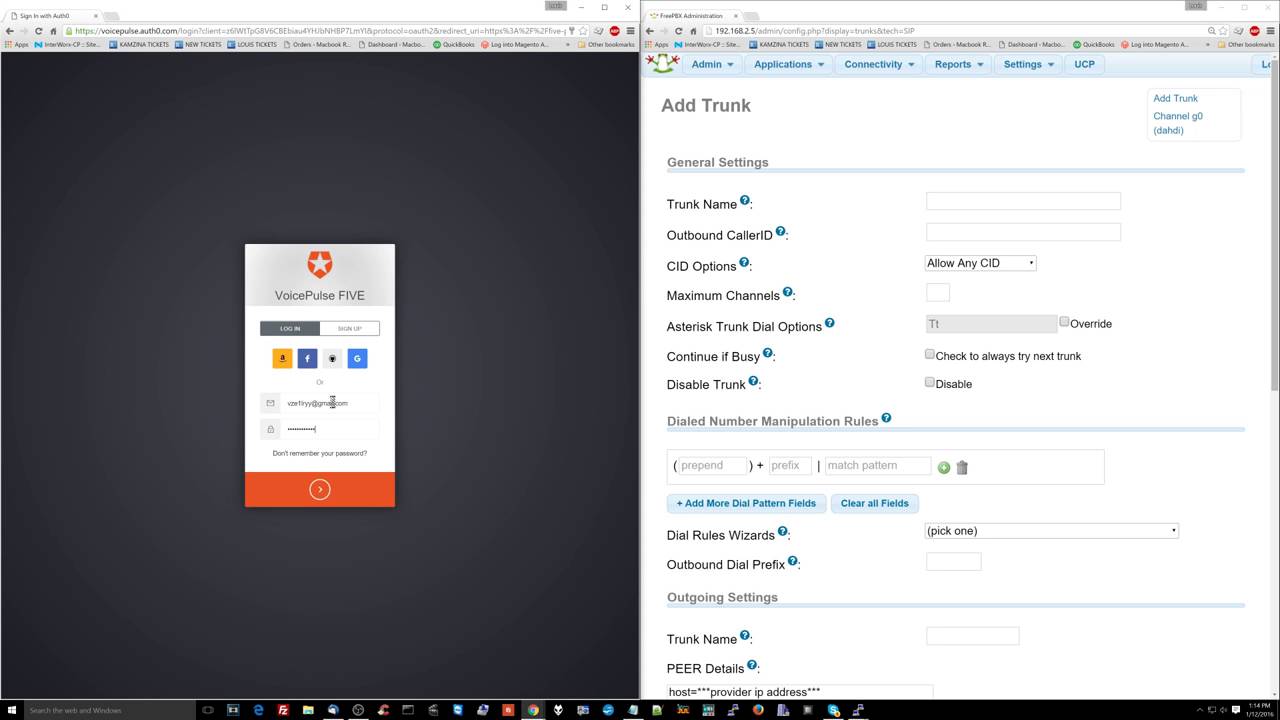Click help icon next to Asterisk Trunk Dial Options
The image size is (1280, 720).
[x=829, y=323]
